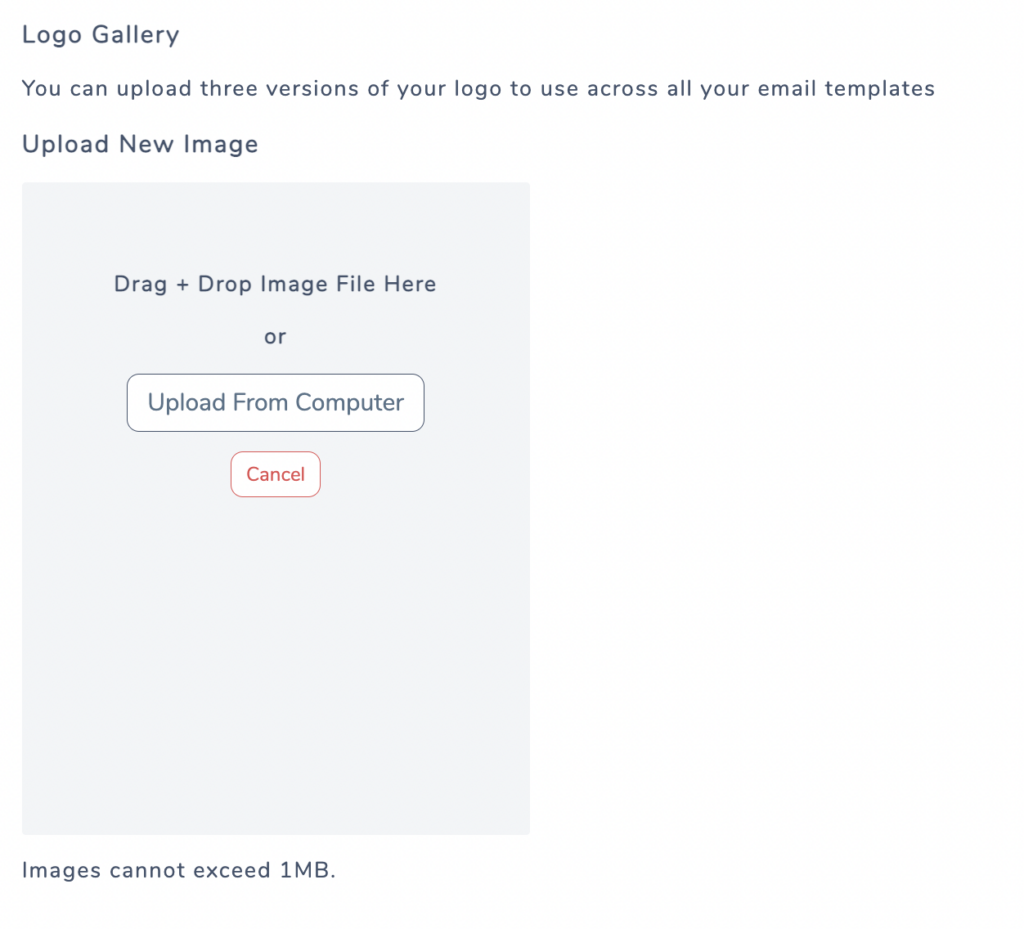Viewport: 1024px width, 929px height.
Task: Click the "or" separator text
Action: click(x=275, y=337)
